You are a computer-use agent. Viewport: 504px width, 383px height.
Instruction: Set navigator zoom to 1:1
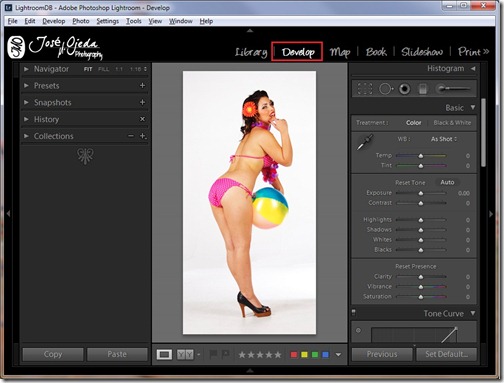119,69
